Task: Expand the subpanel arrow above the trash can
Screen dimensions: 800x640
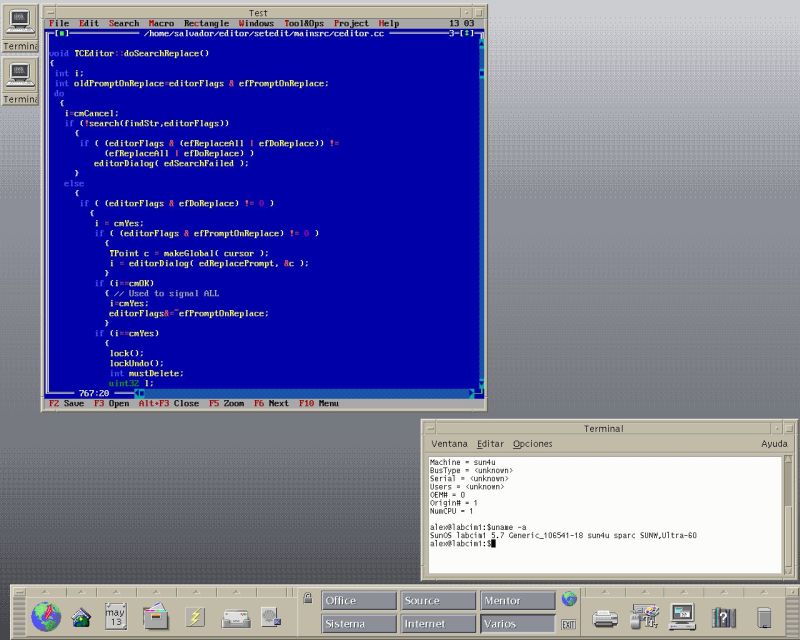Action: click(764, 592)
